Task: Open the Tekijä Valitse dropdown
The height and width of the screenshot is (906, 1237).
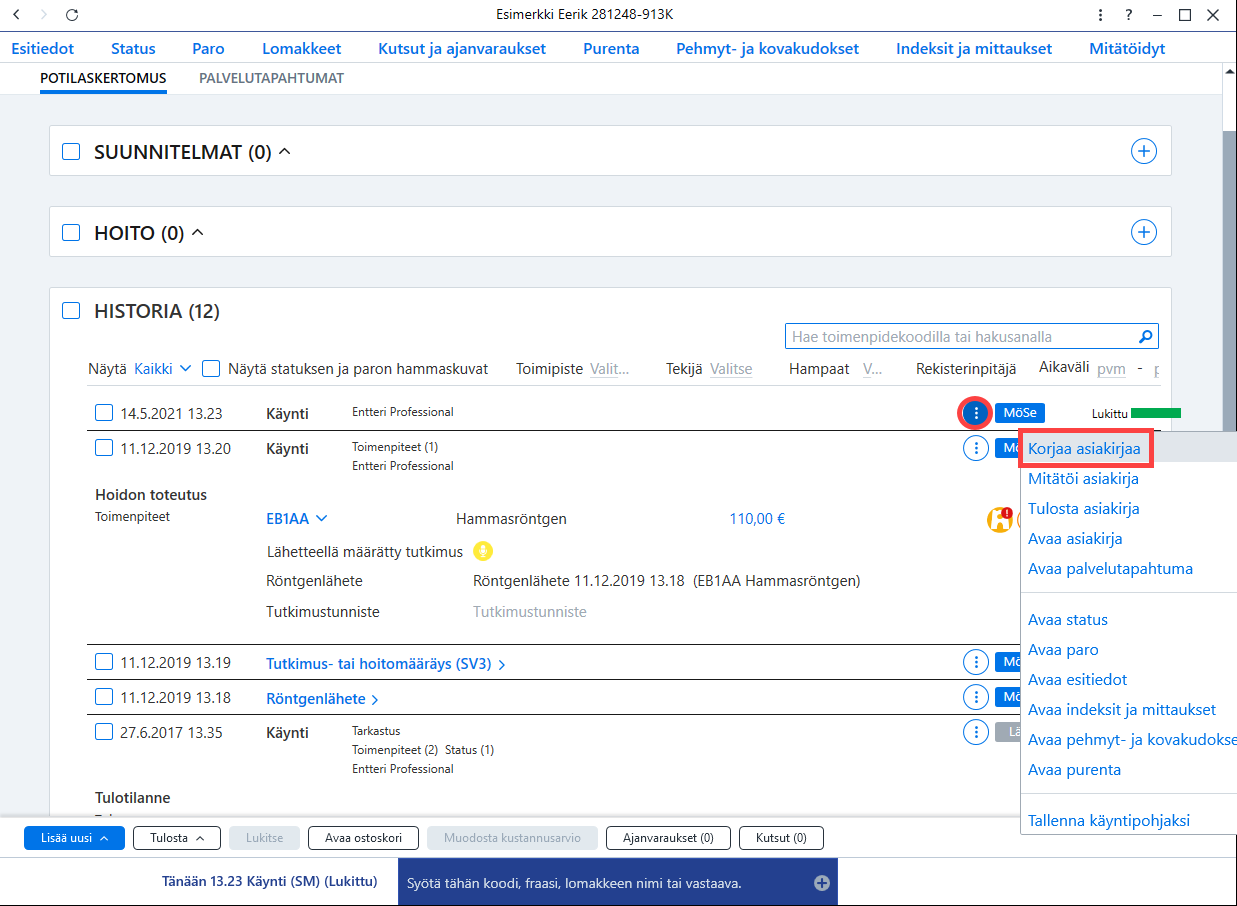Action: click(731, 369)
